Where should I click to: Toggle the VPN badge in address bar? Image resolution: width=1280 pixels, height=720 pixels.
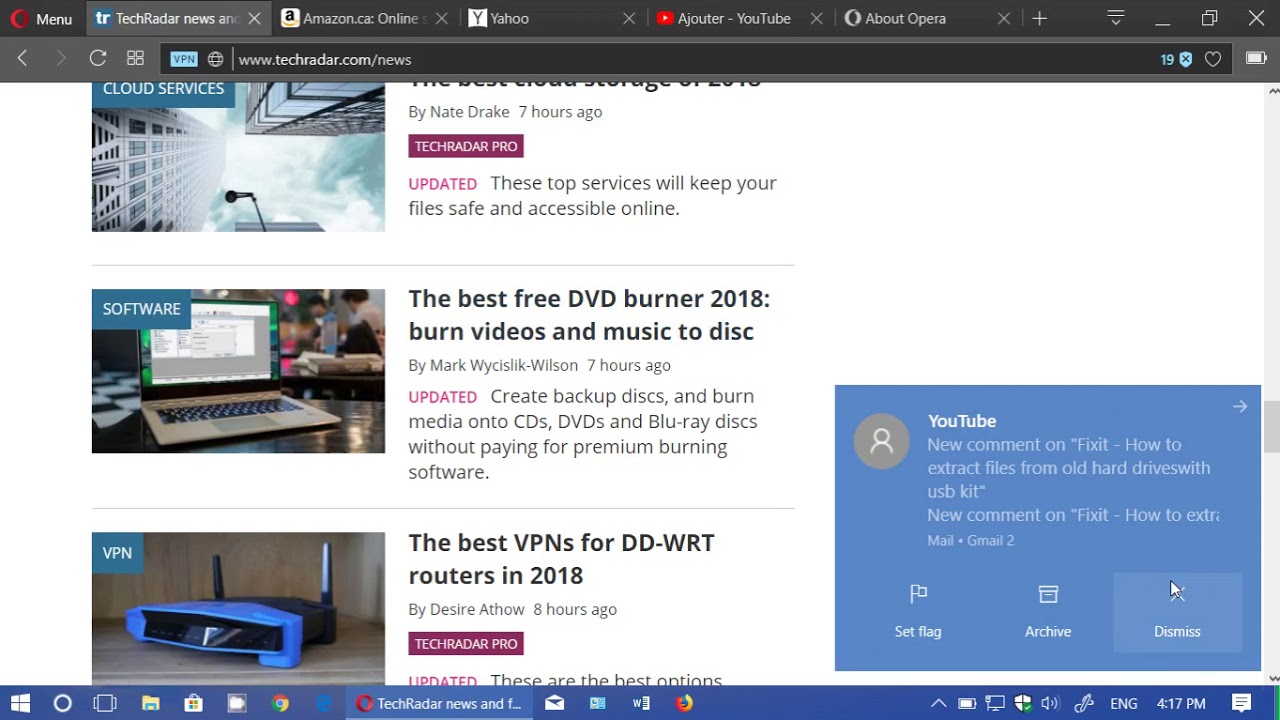point(184,59)
